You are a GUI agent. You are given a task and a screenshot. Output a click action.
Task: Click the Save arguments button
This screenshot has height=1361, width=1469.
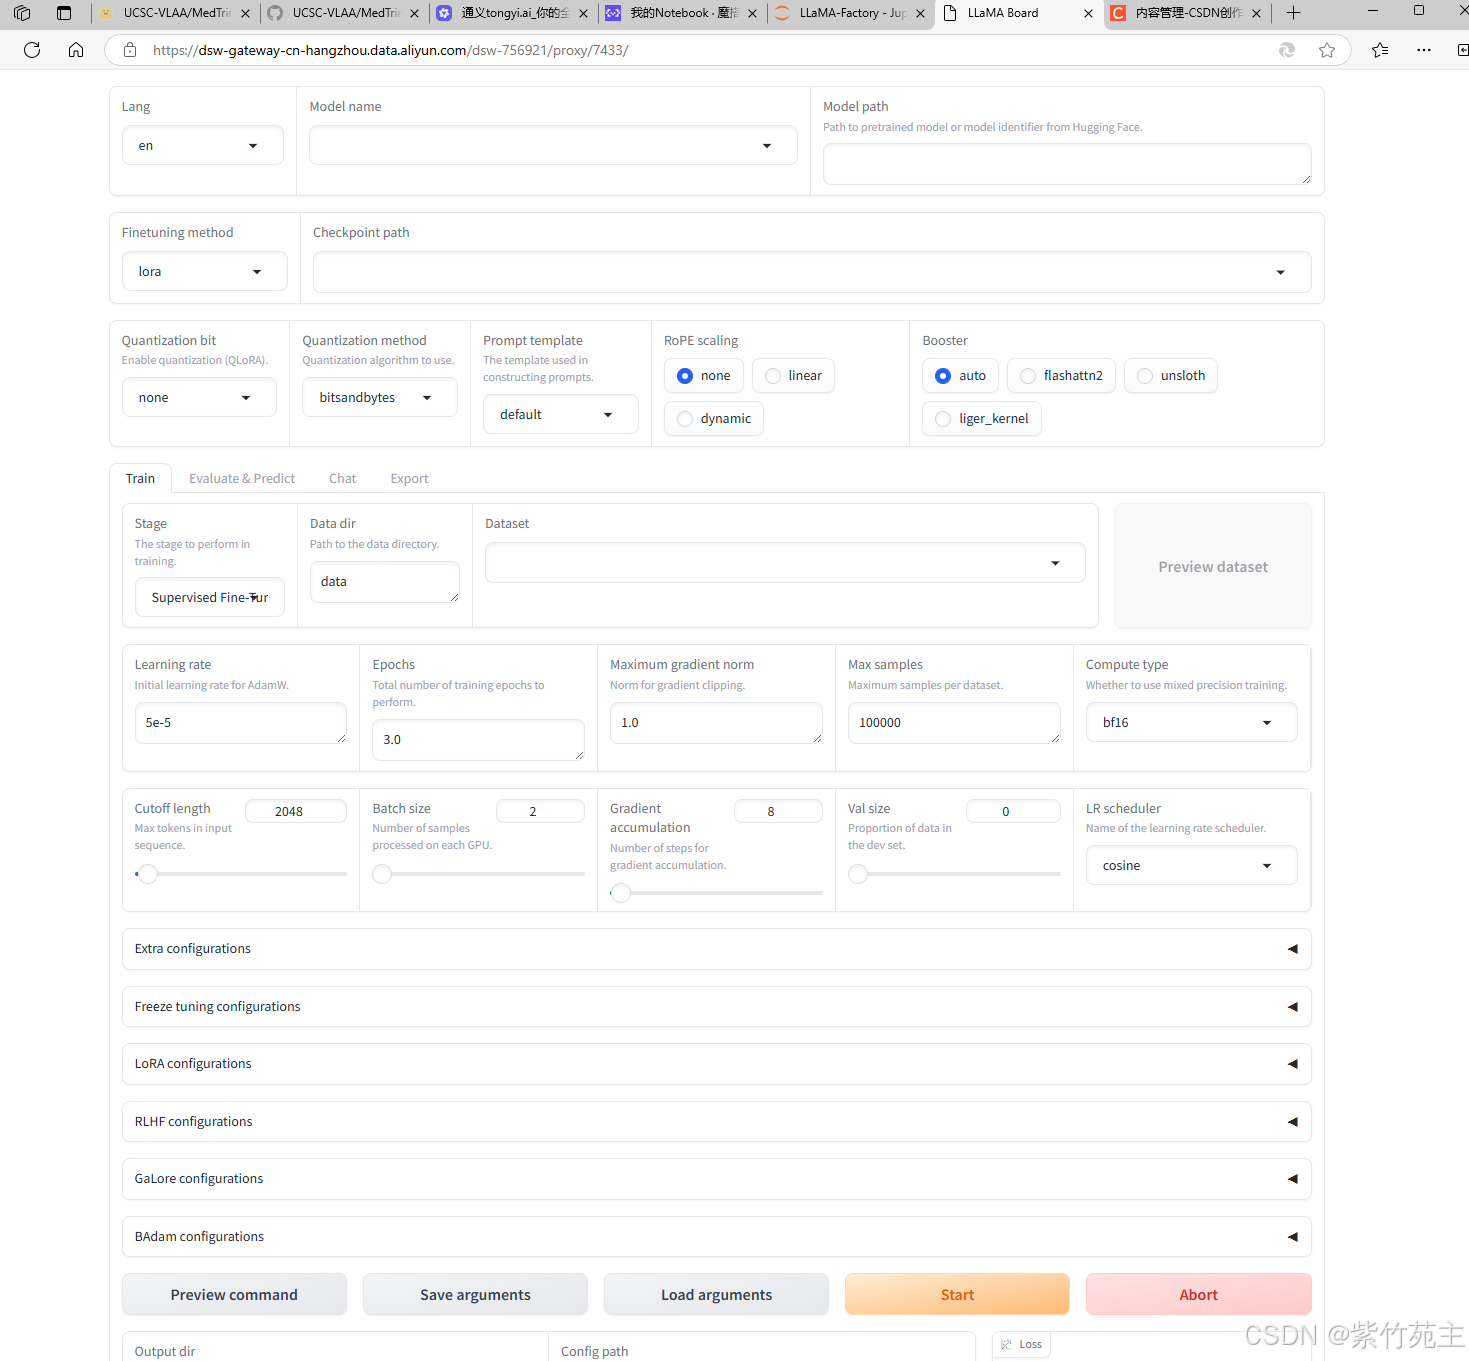coord(475,1295)
